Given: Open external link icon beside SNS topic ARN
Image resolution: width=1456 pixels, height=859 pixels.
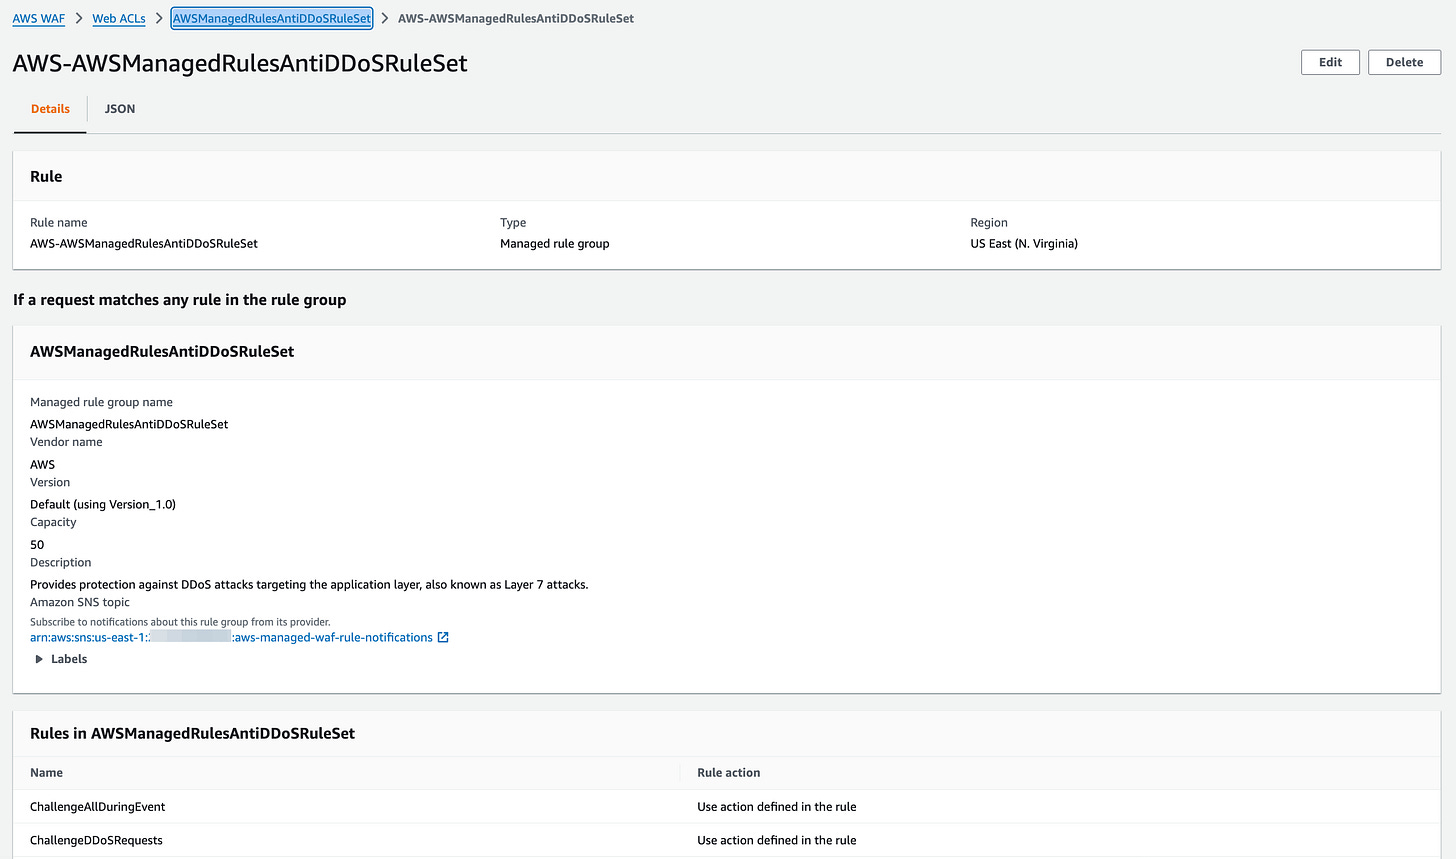Looking at the screenshot, I should click(443, 638).
